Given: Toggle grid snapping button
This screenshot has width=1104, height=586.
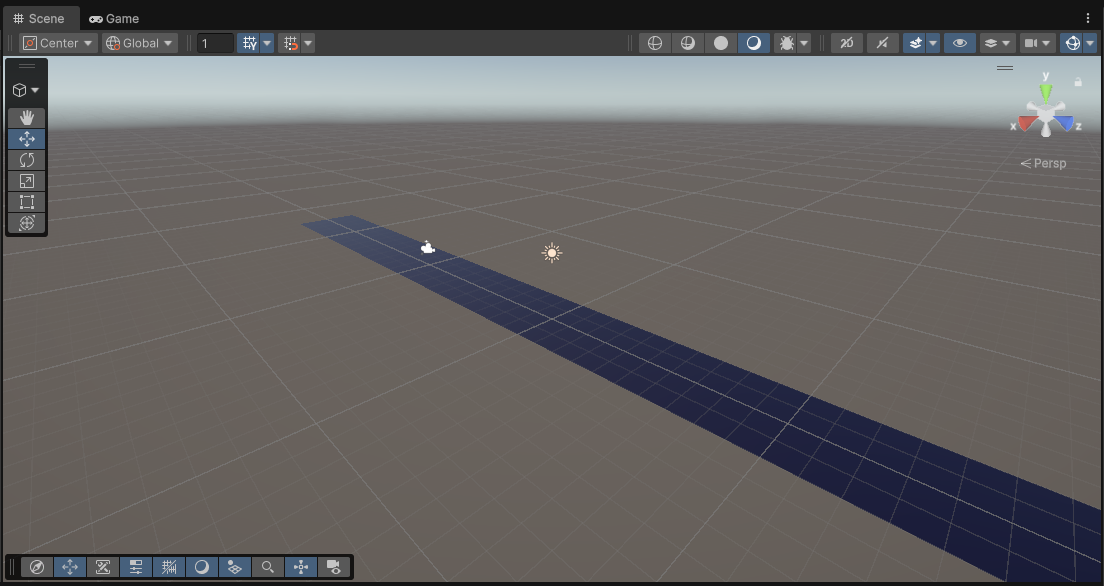Looking at the screenshot, I should 250,43.
